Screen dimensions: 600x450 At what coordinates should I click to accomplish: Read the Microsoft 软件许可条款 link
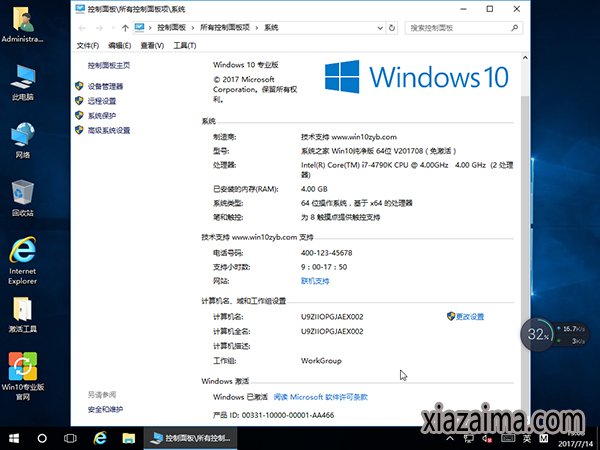point(321,397)
